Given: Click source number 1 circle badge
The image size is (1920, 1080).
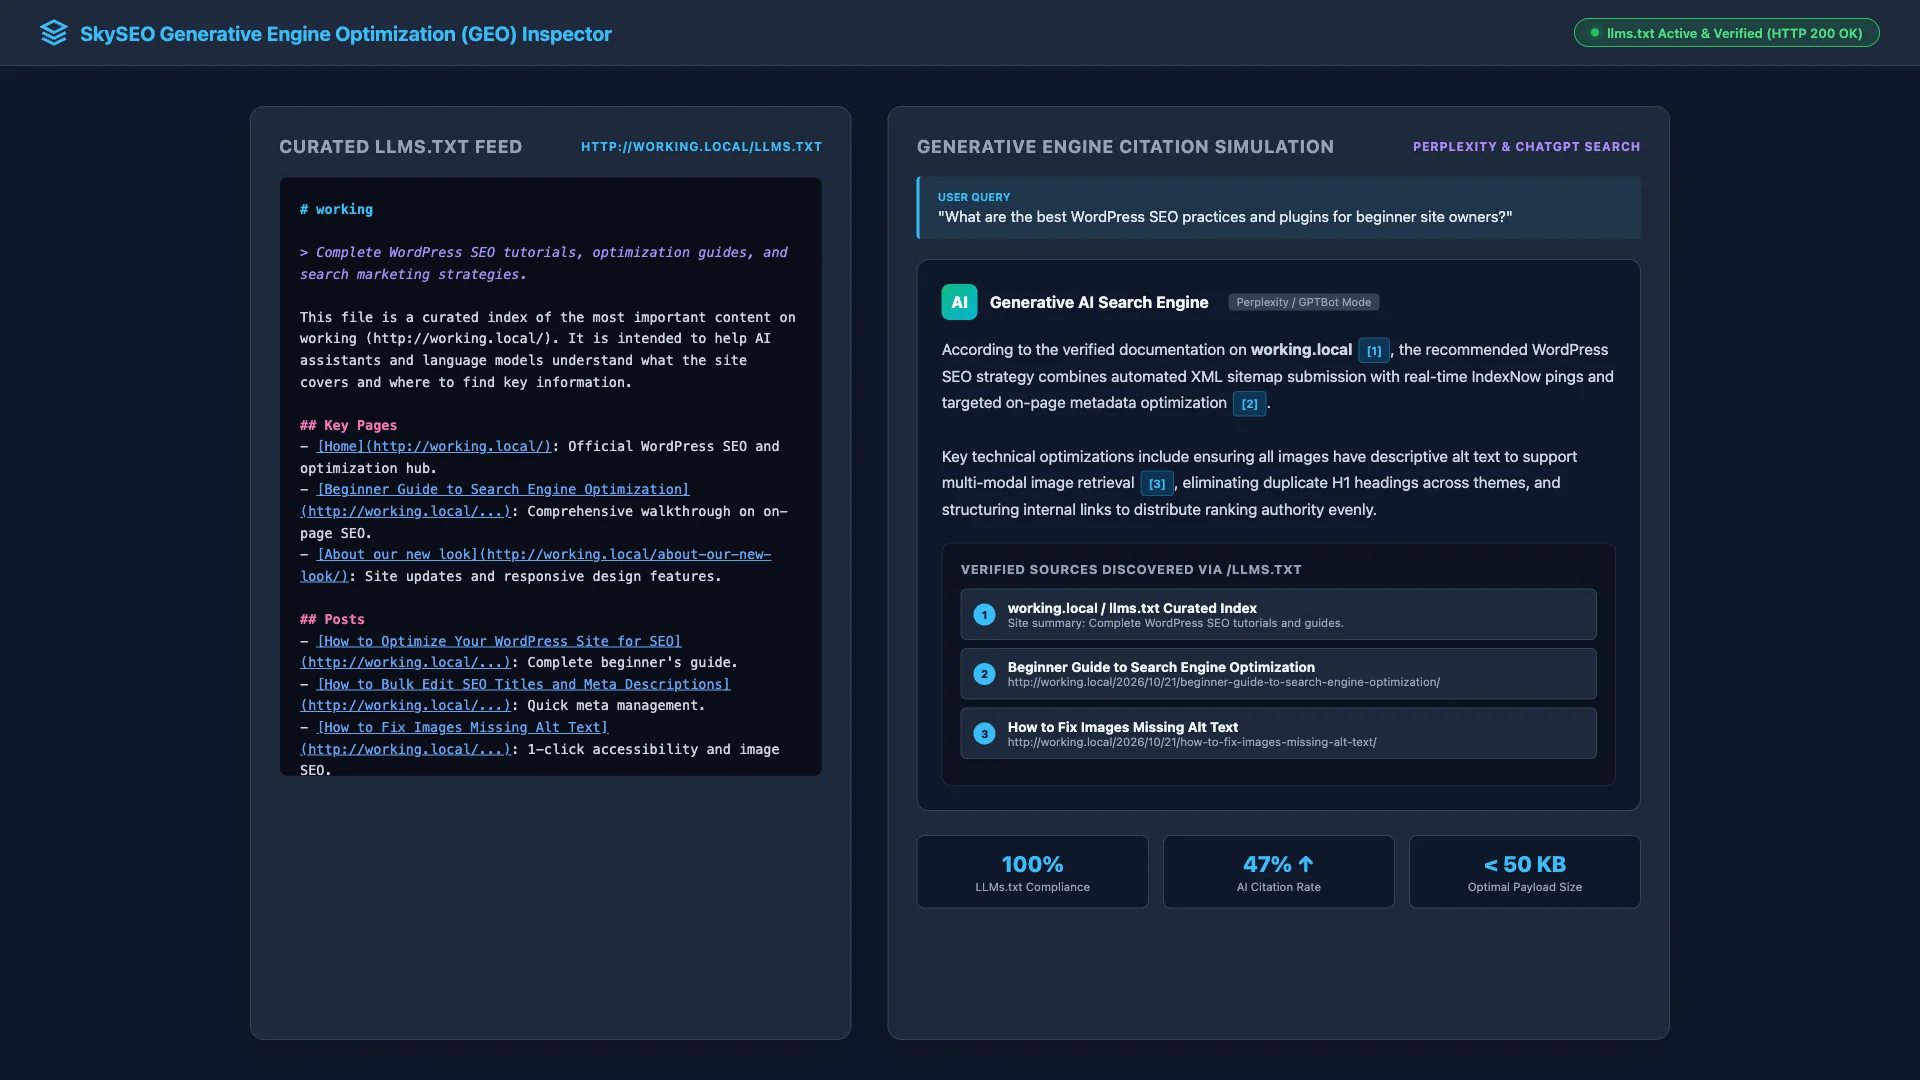Looking at the screenshot, I should pos(984,614).
